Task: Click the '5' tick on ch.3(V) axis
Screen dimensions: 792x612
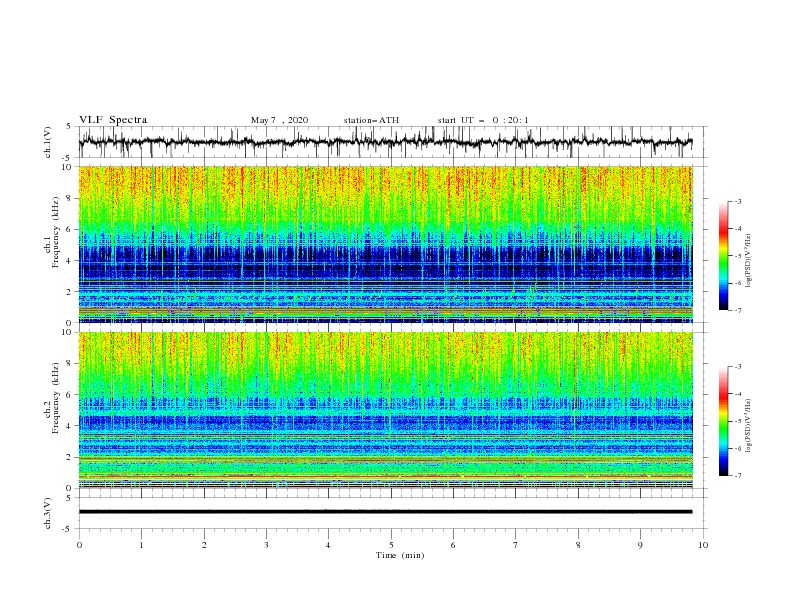Action: 69,497
